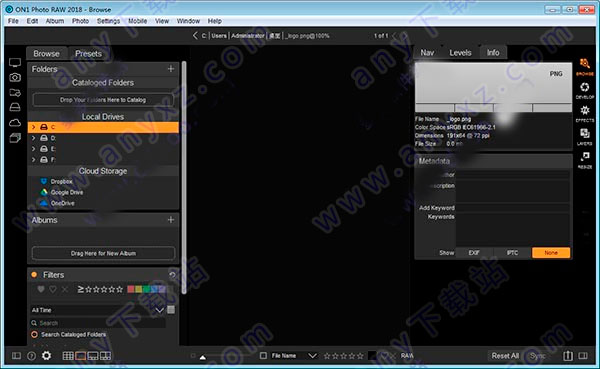Open the Photo menu

[80, 21]
